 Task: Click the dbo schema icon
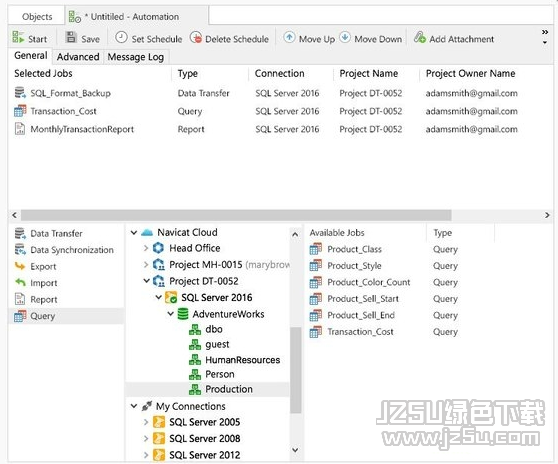click(195, 329)
